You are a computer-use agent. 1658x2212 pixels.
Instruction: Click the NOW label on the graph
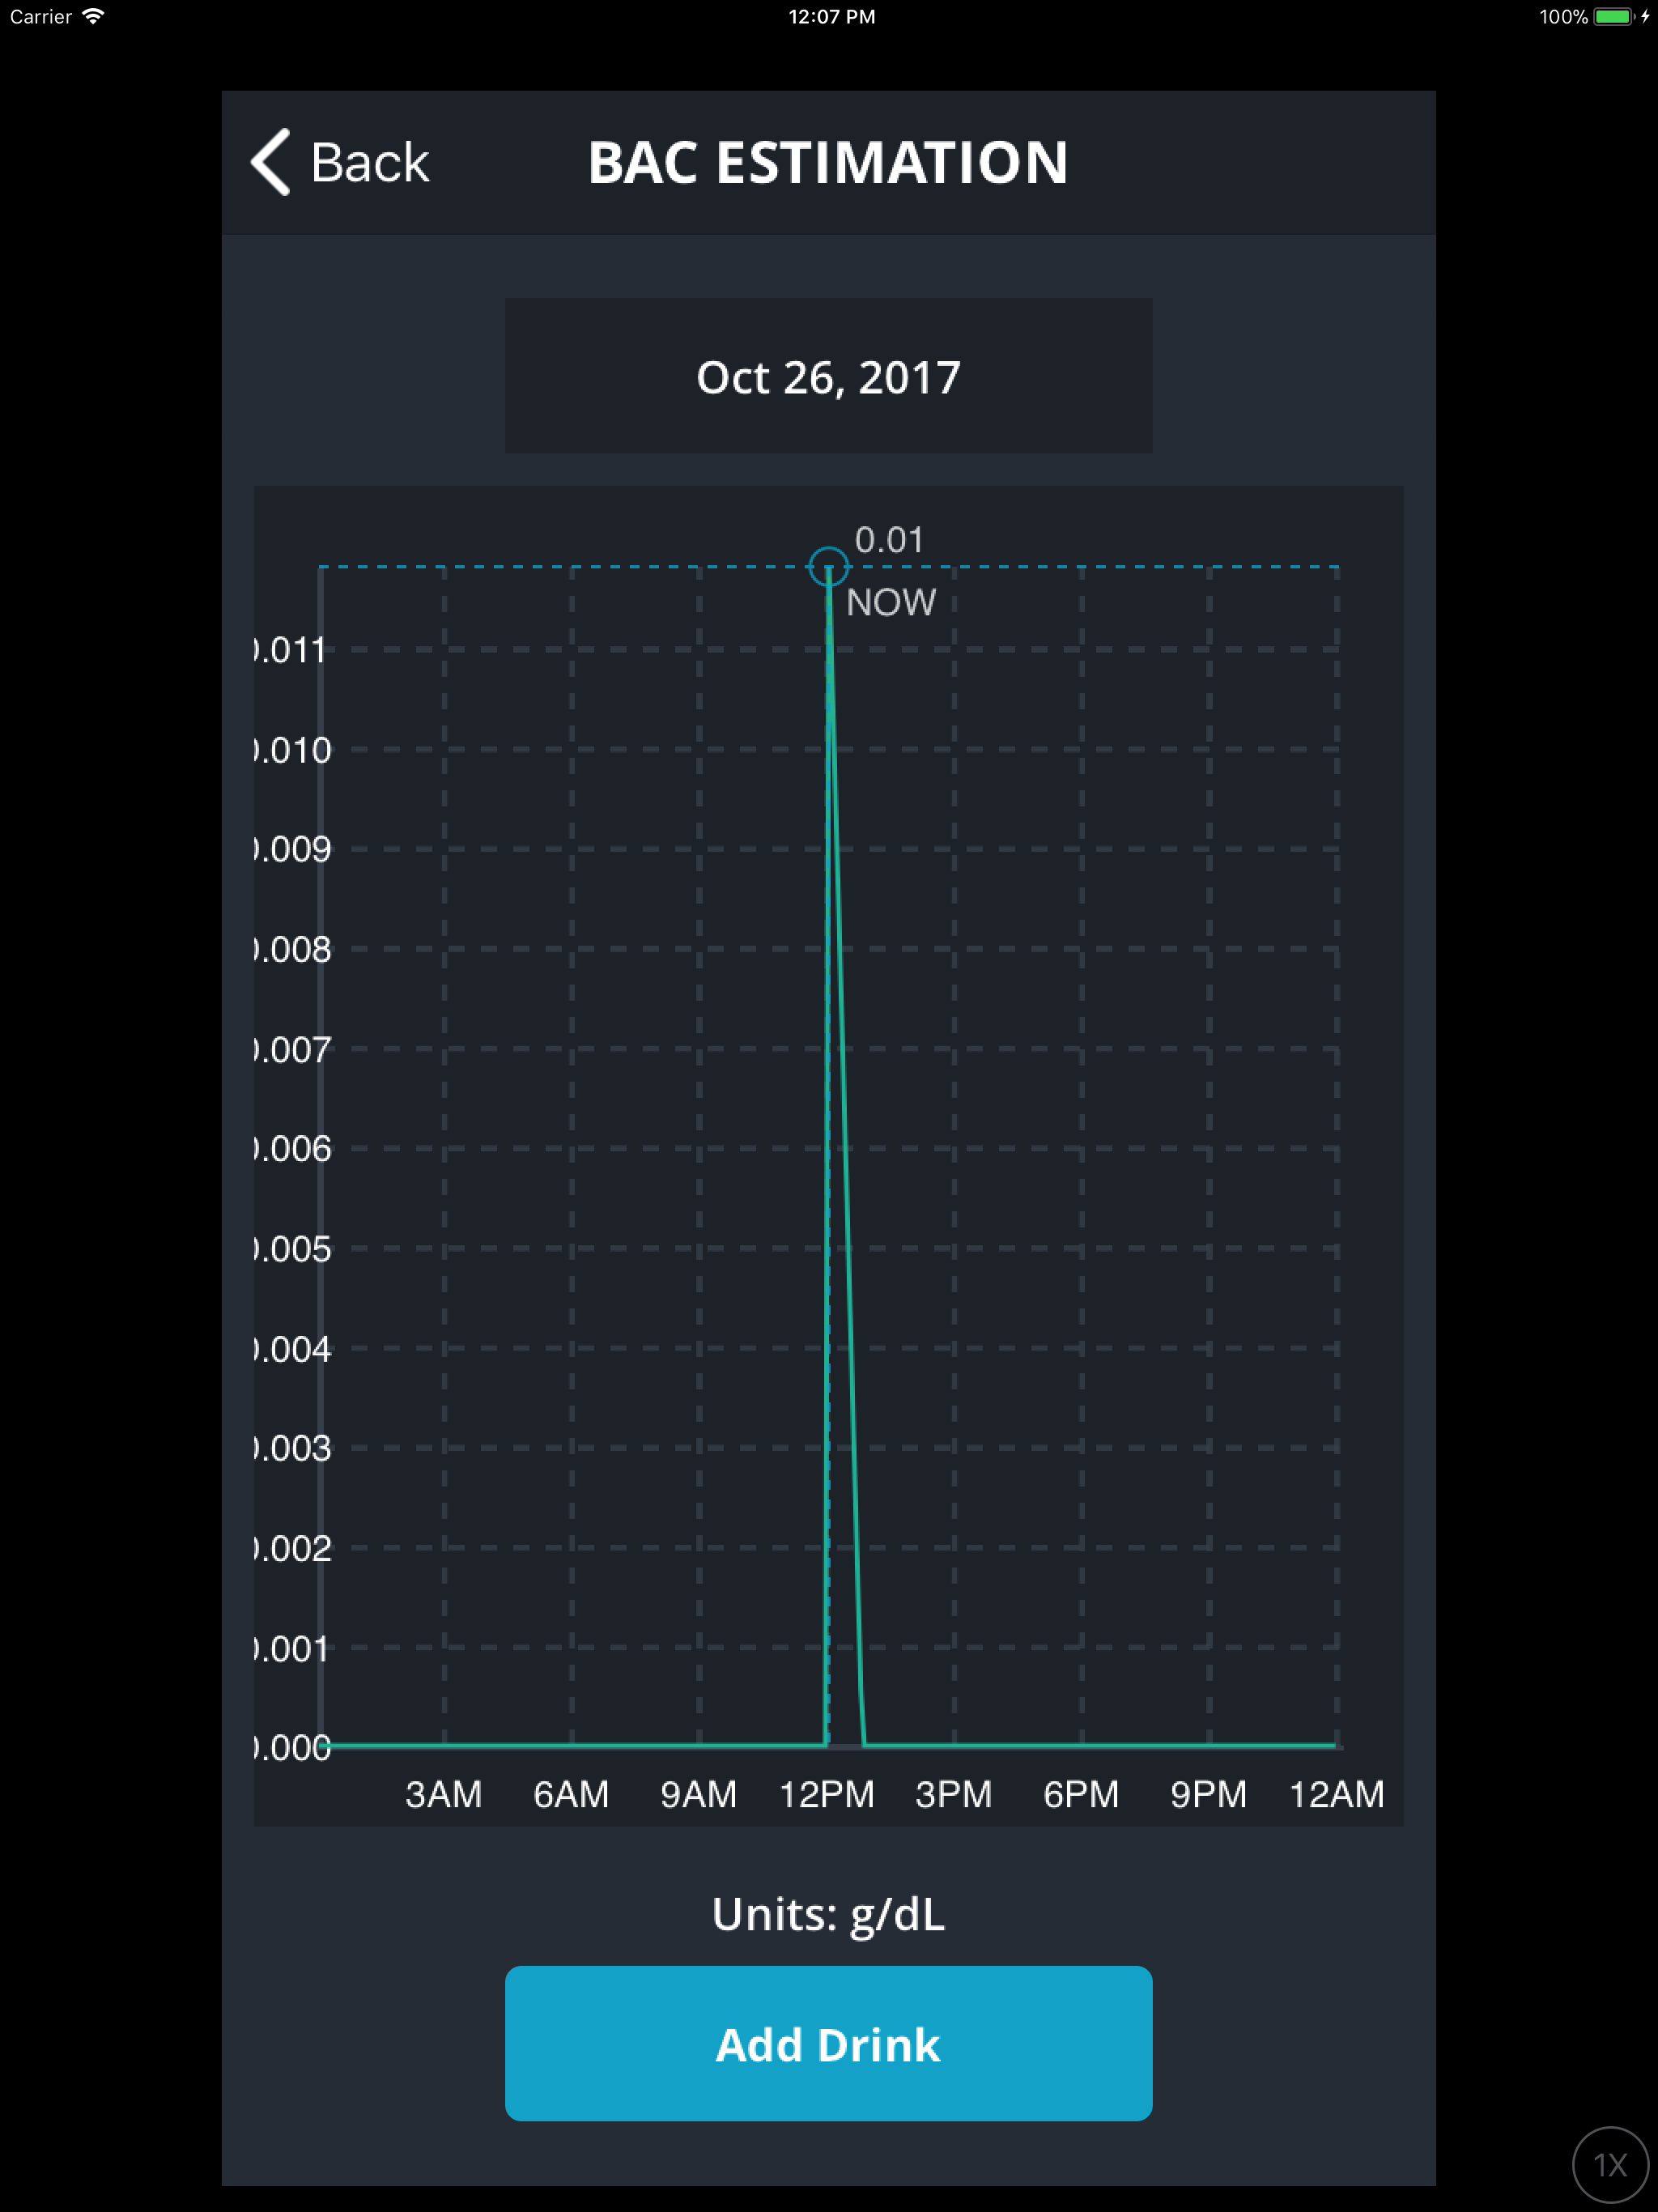pos(891,602)
